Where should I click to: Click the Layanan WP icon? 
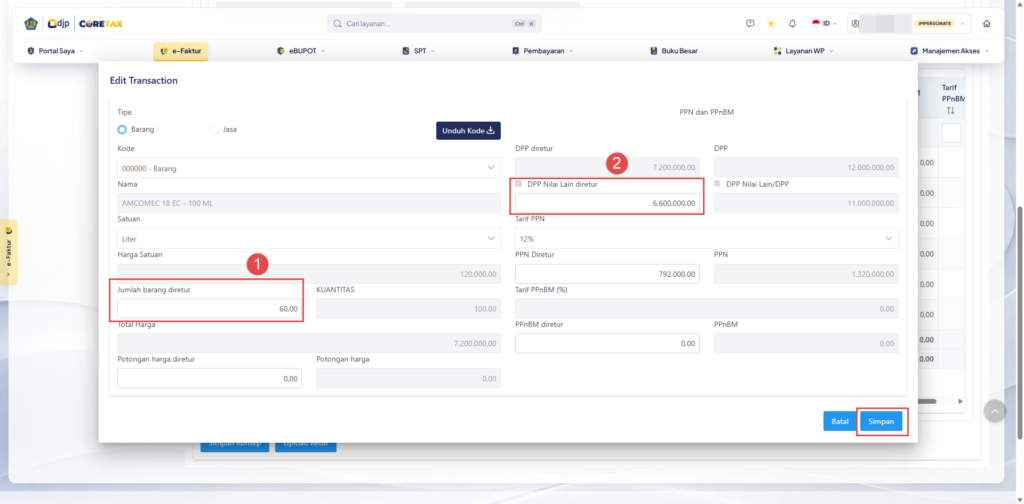tap(777, 50)
